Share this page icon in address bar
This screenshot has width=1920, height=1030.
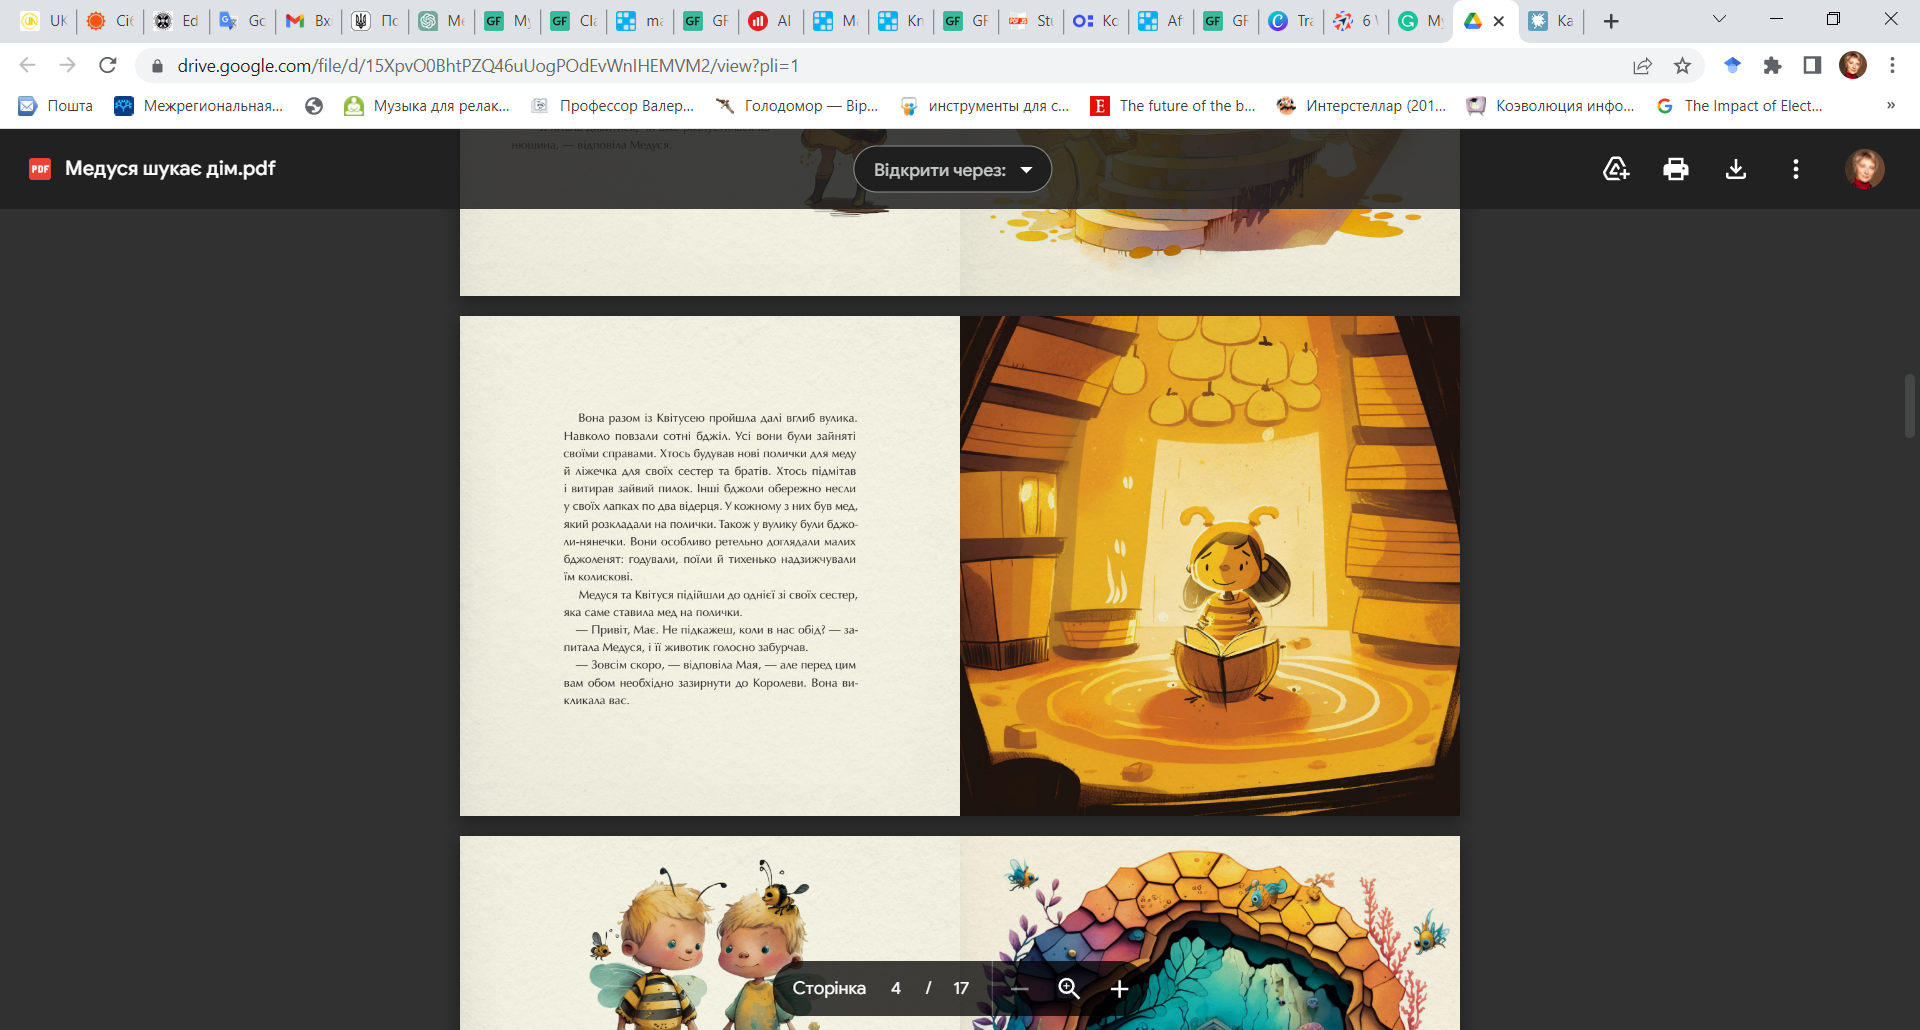(x=1642, y=66)
